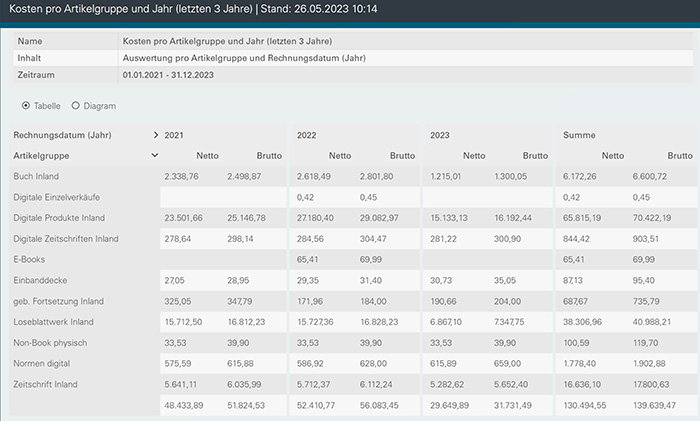Expand the Rechnungsdatum (Jahr) chevron
700x421 pixels.
point(155,134)
